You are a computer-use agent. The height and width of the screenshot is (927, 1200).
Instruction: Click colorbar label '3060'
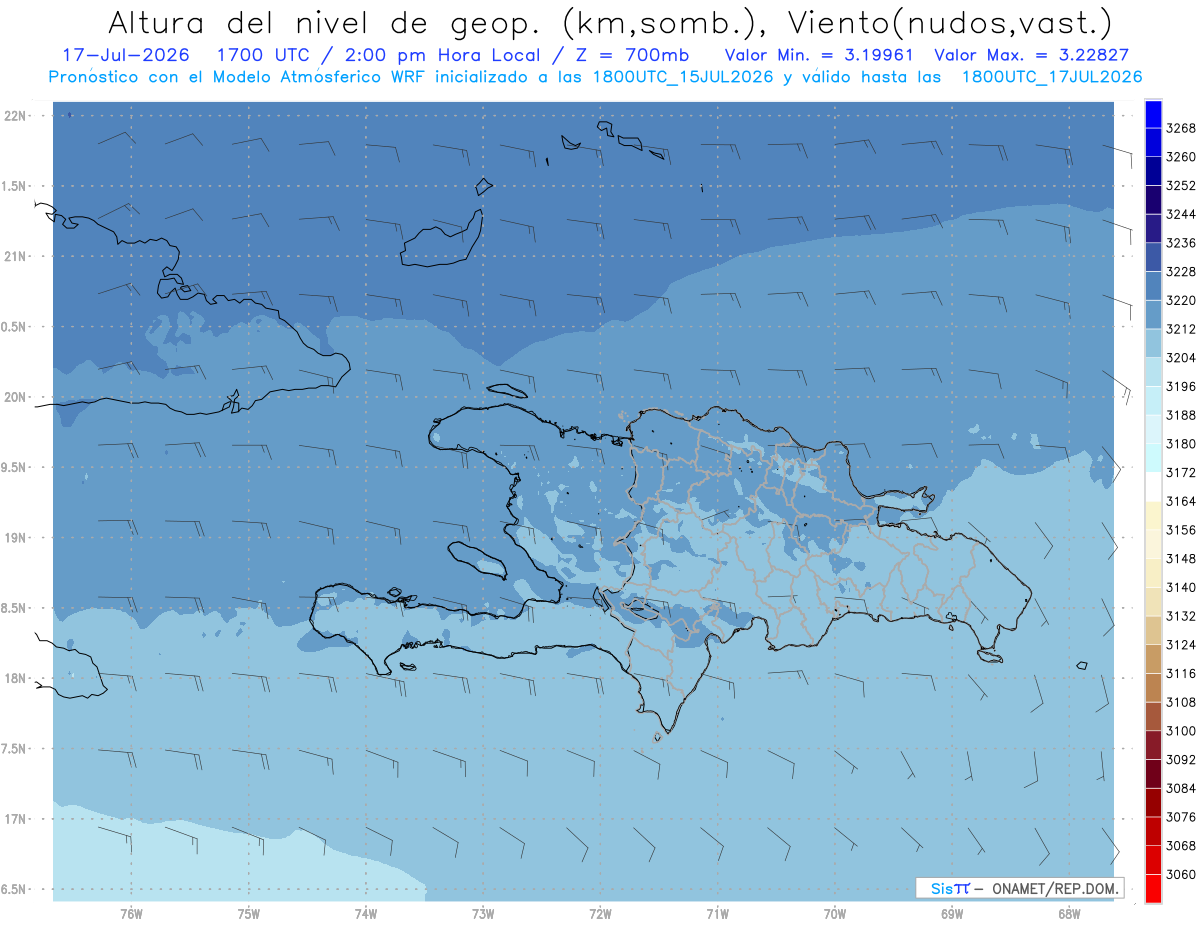[1181, 874]
